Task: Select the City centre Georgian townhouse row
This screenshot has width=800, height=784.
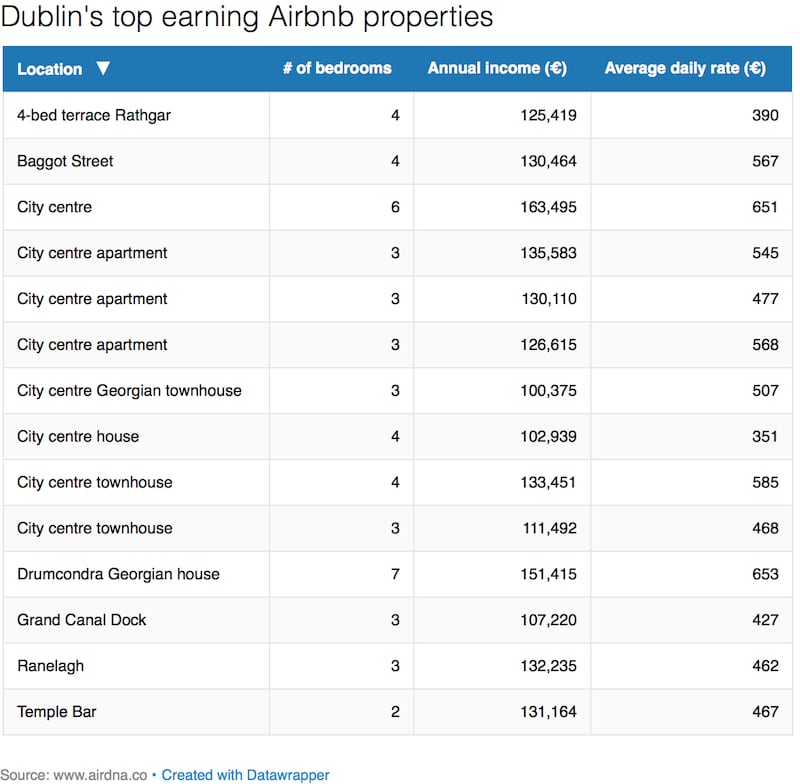Action: point(129,390)
